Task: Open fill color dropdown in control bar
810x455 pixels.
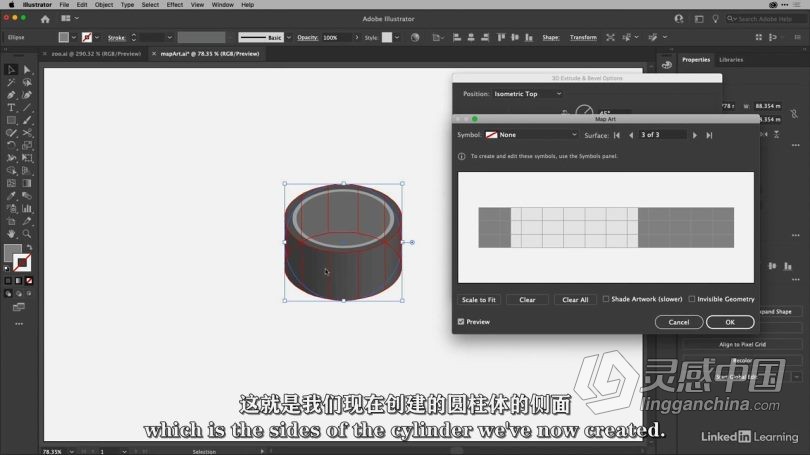Action: tap(73, 38)
